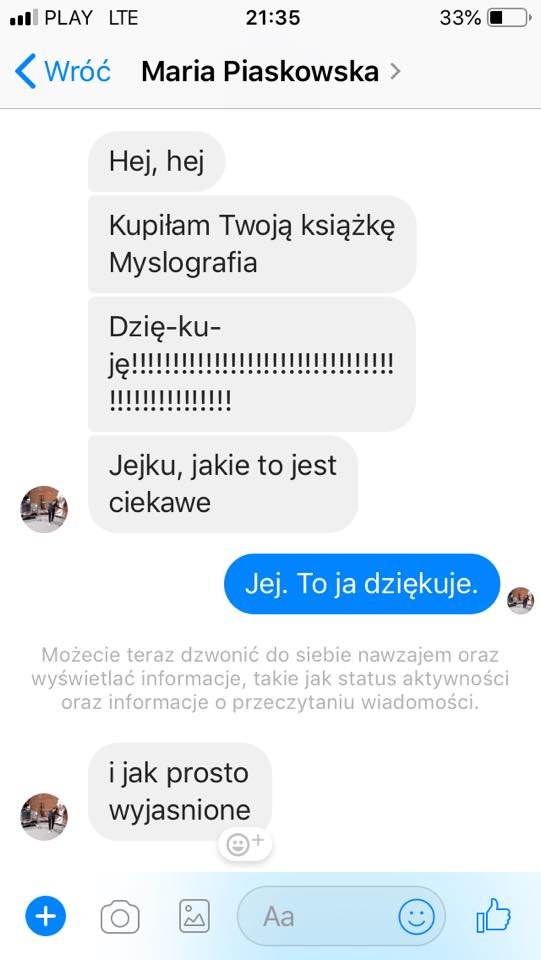Select the blue 'Jej. To ja dziękuje.' bubble
Screen dimensions: 541x960
(362, 584)
